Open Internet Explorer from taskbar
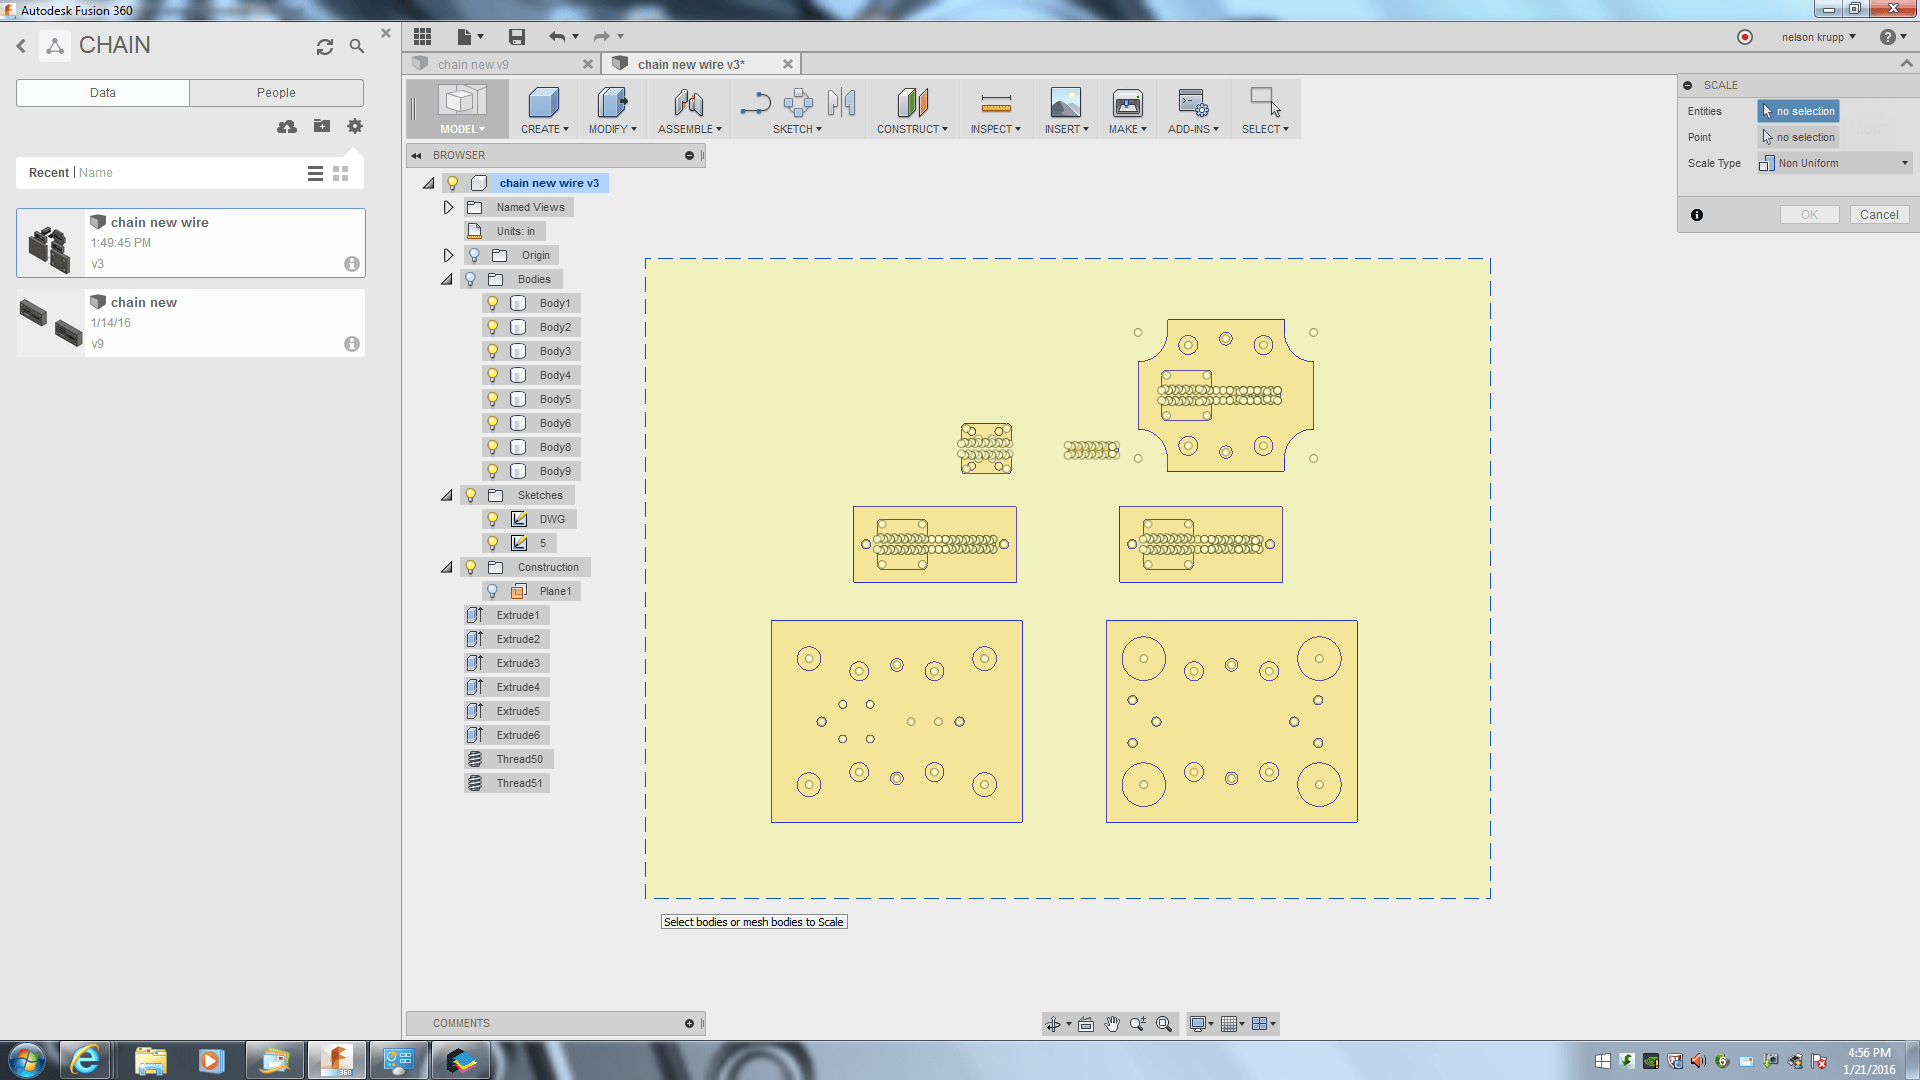Screen dimensions: 1920x1080 pyautogui.click(x=86, y=1060)
